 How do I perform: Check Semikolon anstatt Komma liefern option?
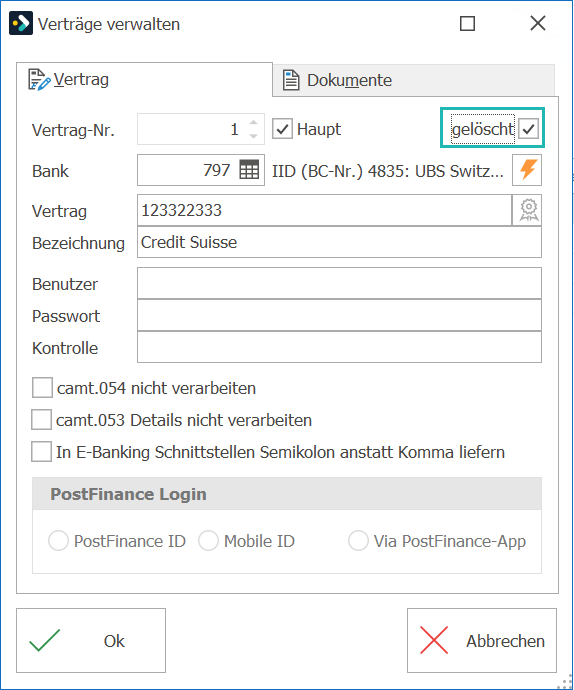click(x=41, y=451)
